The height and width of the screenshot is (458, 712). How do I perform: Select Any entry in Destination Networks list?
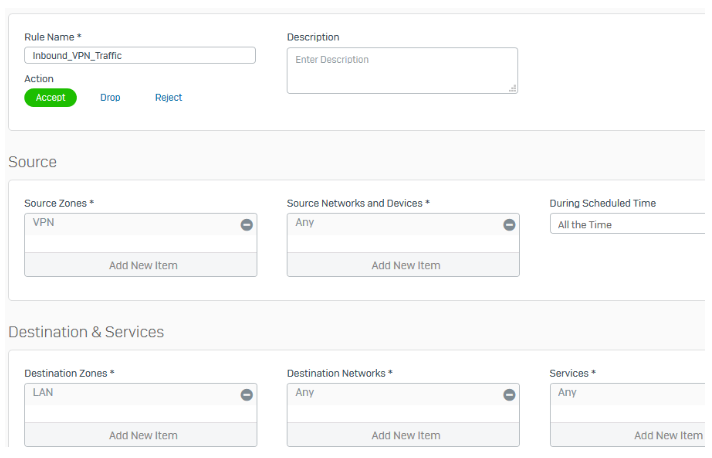tap(305, 393)
